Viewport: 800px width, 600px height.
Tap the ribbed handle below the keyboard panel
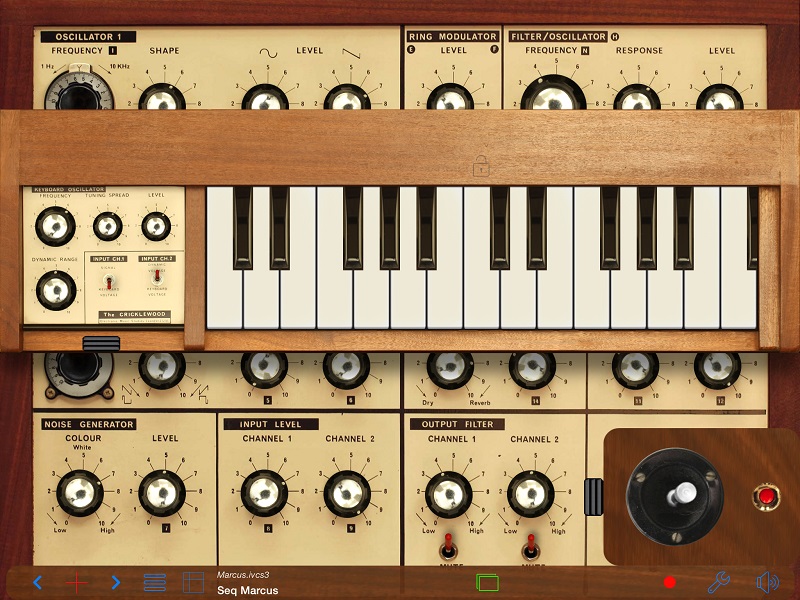click(x=101, y=343)
